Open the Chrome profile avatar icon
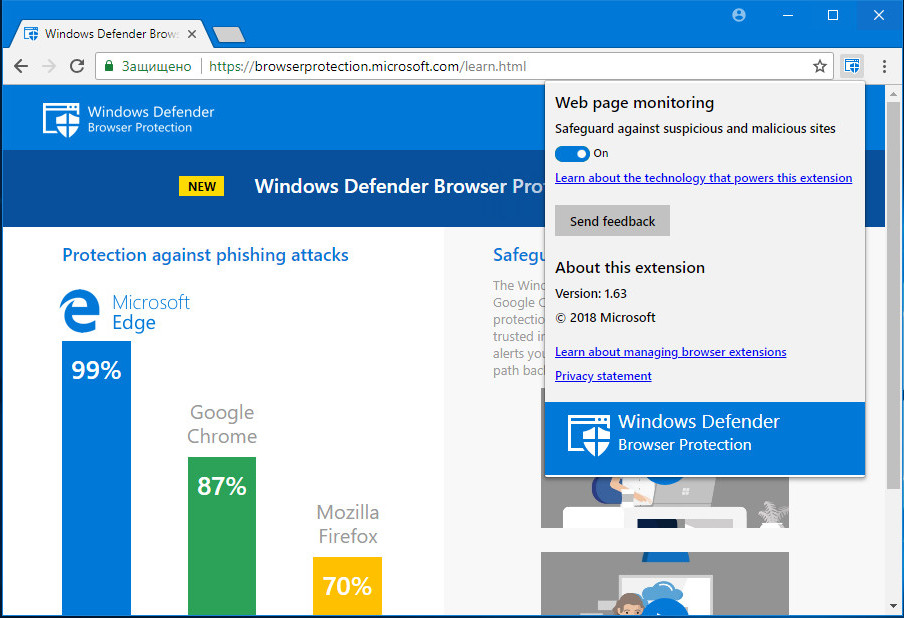The height and width of the screenshot is (618, 904). click(x=739, y=15)
